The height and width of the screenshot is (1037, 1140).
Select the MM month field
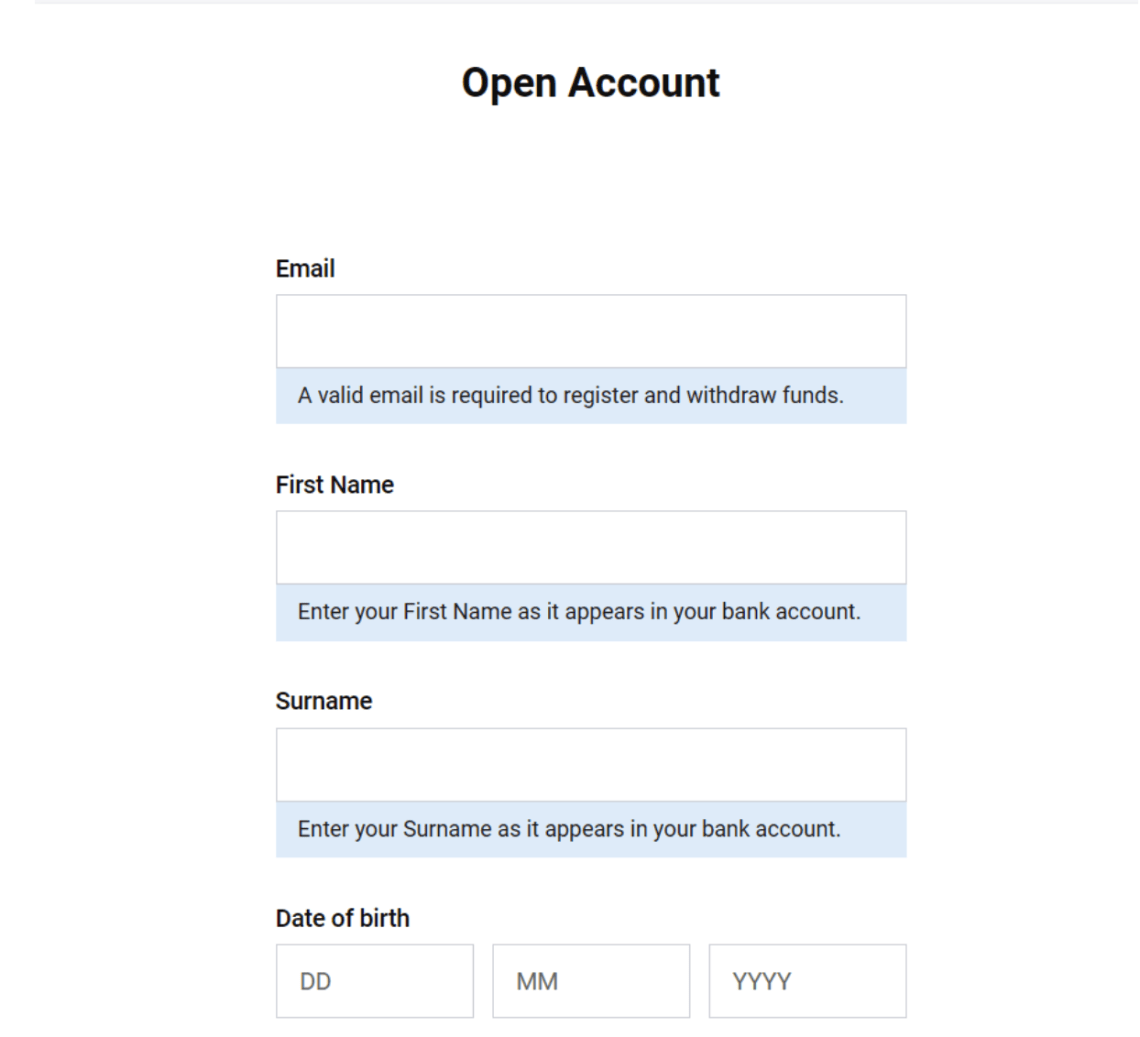point(591,981)
